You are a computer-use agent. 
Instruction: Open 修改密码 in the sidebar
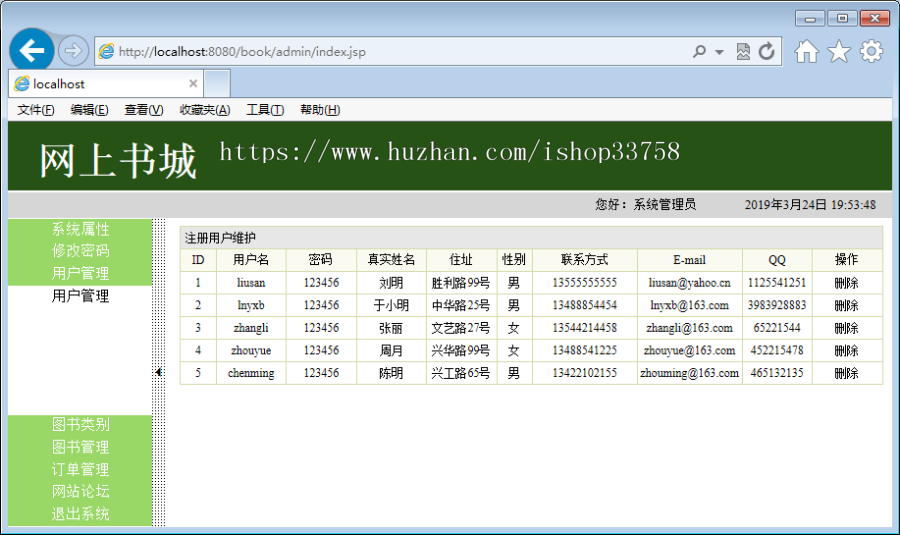point(80,251)
